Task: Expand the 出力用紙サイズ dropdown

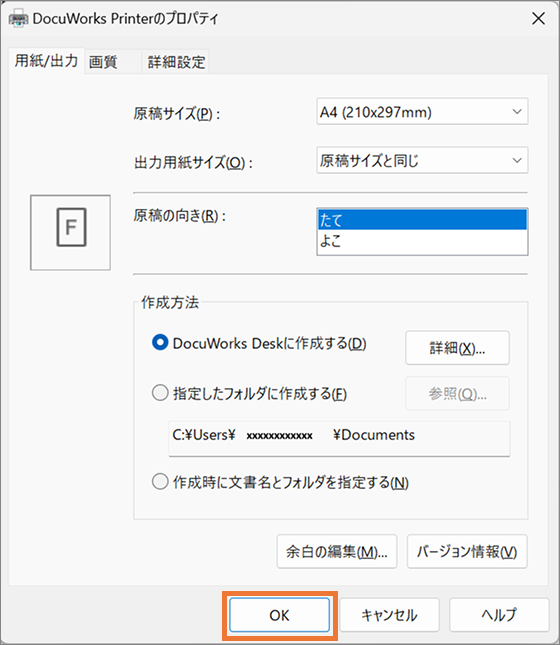Action: pyautogui.click(x=422, y=160)
